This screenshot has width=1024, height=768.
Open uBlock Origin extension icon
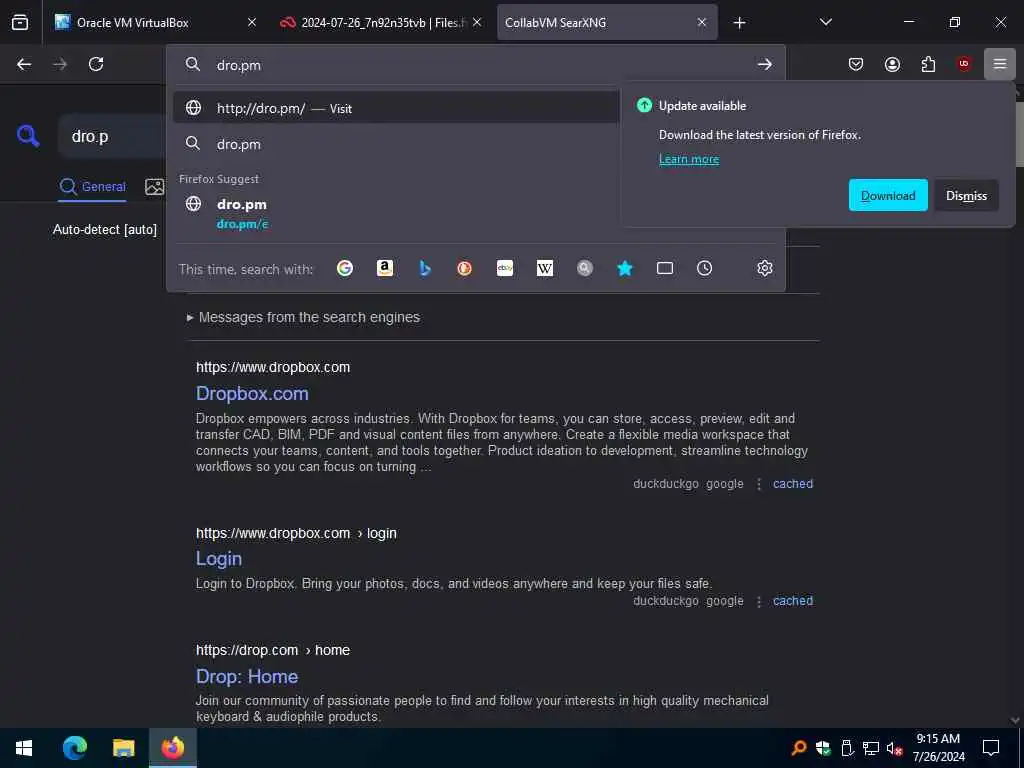point(964,64)
